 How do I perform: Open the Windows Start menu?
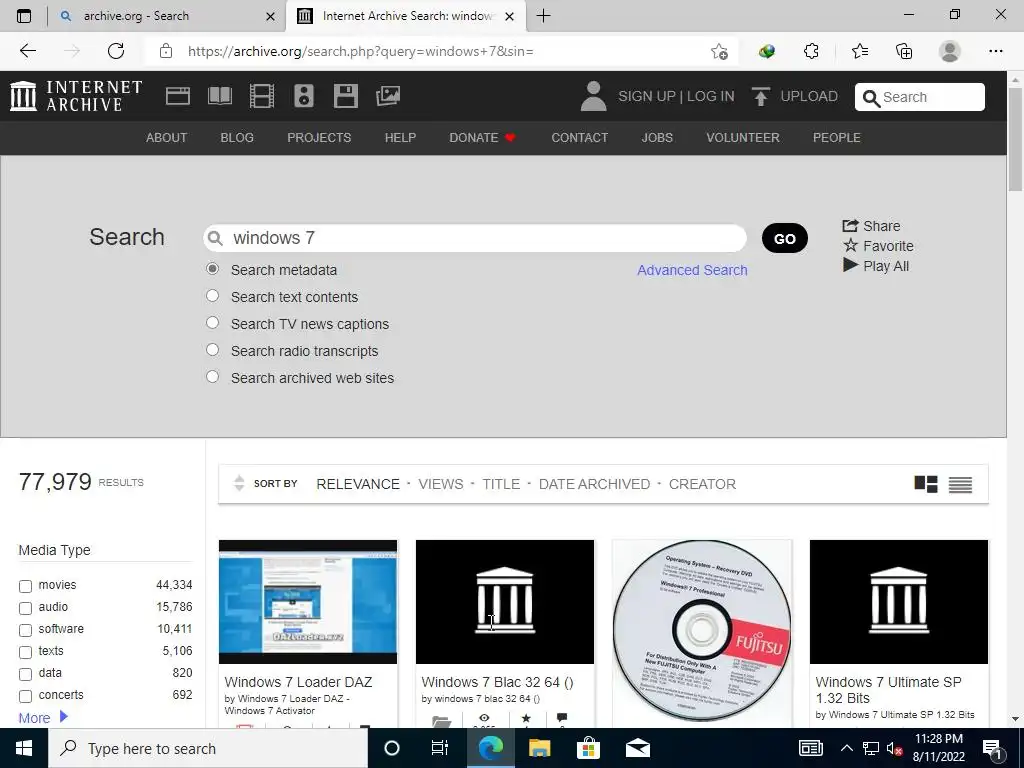pos(24,748)
